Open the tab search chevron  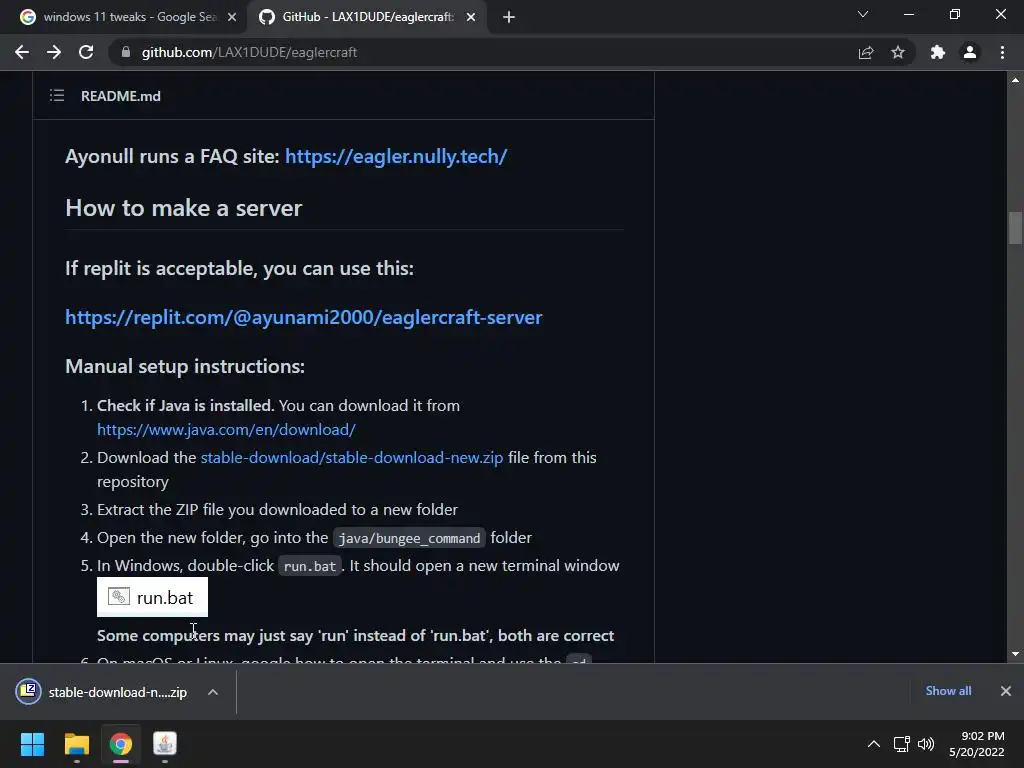click(x=863, y=14)
